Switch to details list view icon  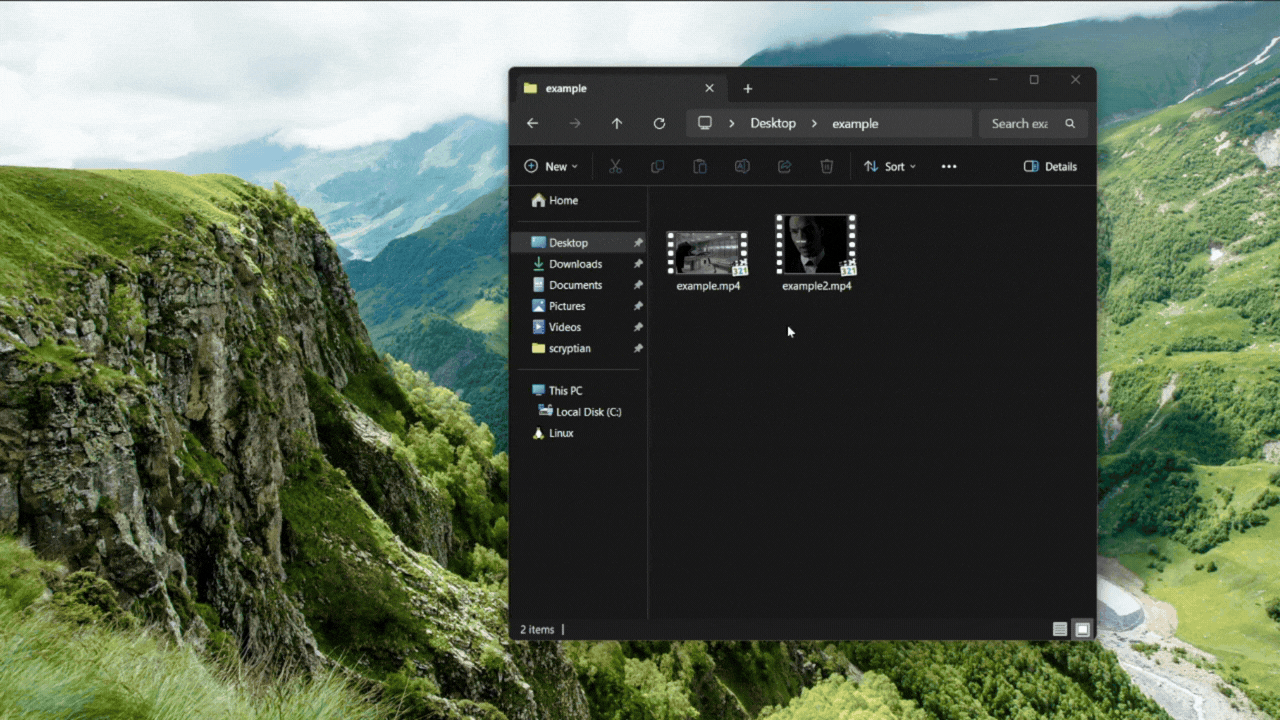point(1060,629)
